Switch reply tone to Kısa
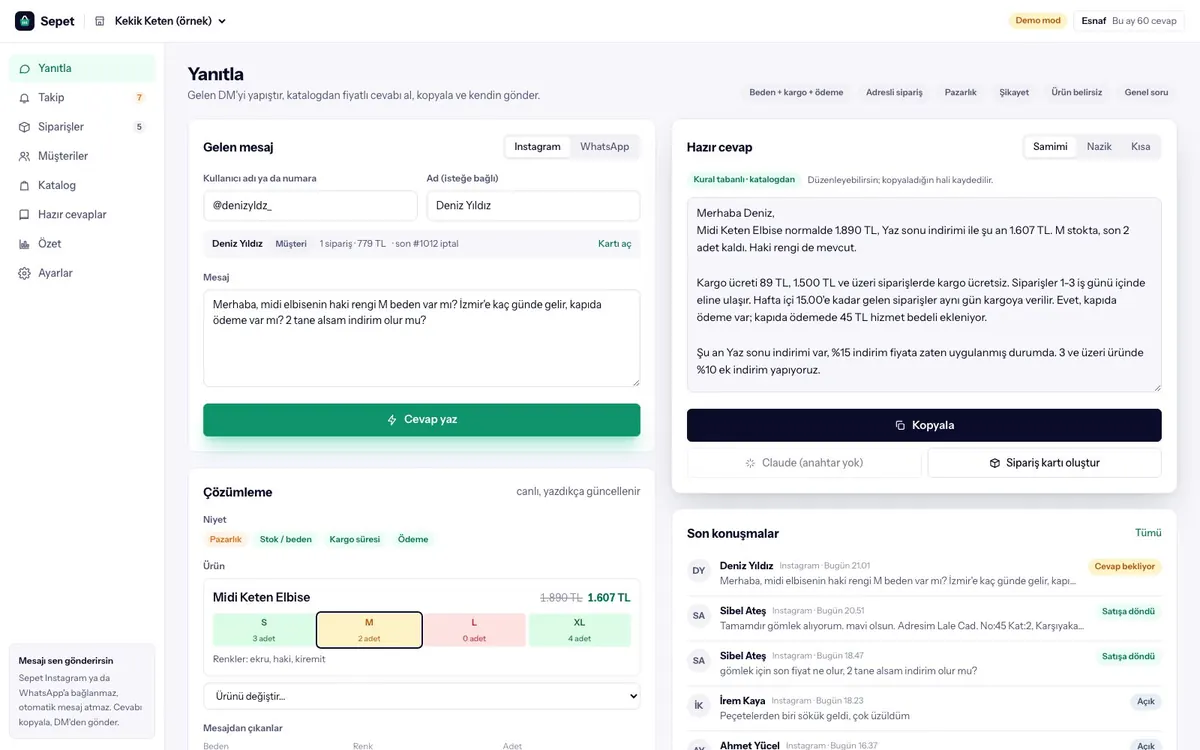Viewport: 1200px width, 750px height. coord(1140,147)
